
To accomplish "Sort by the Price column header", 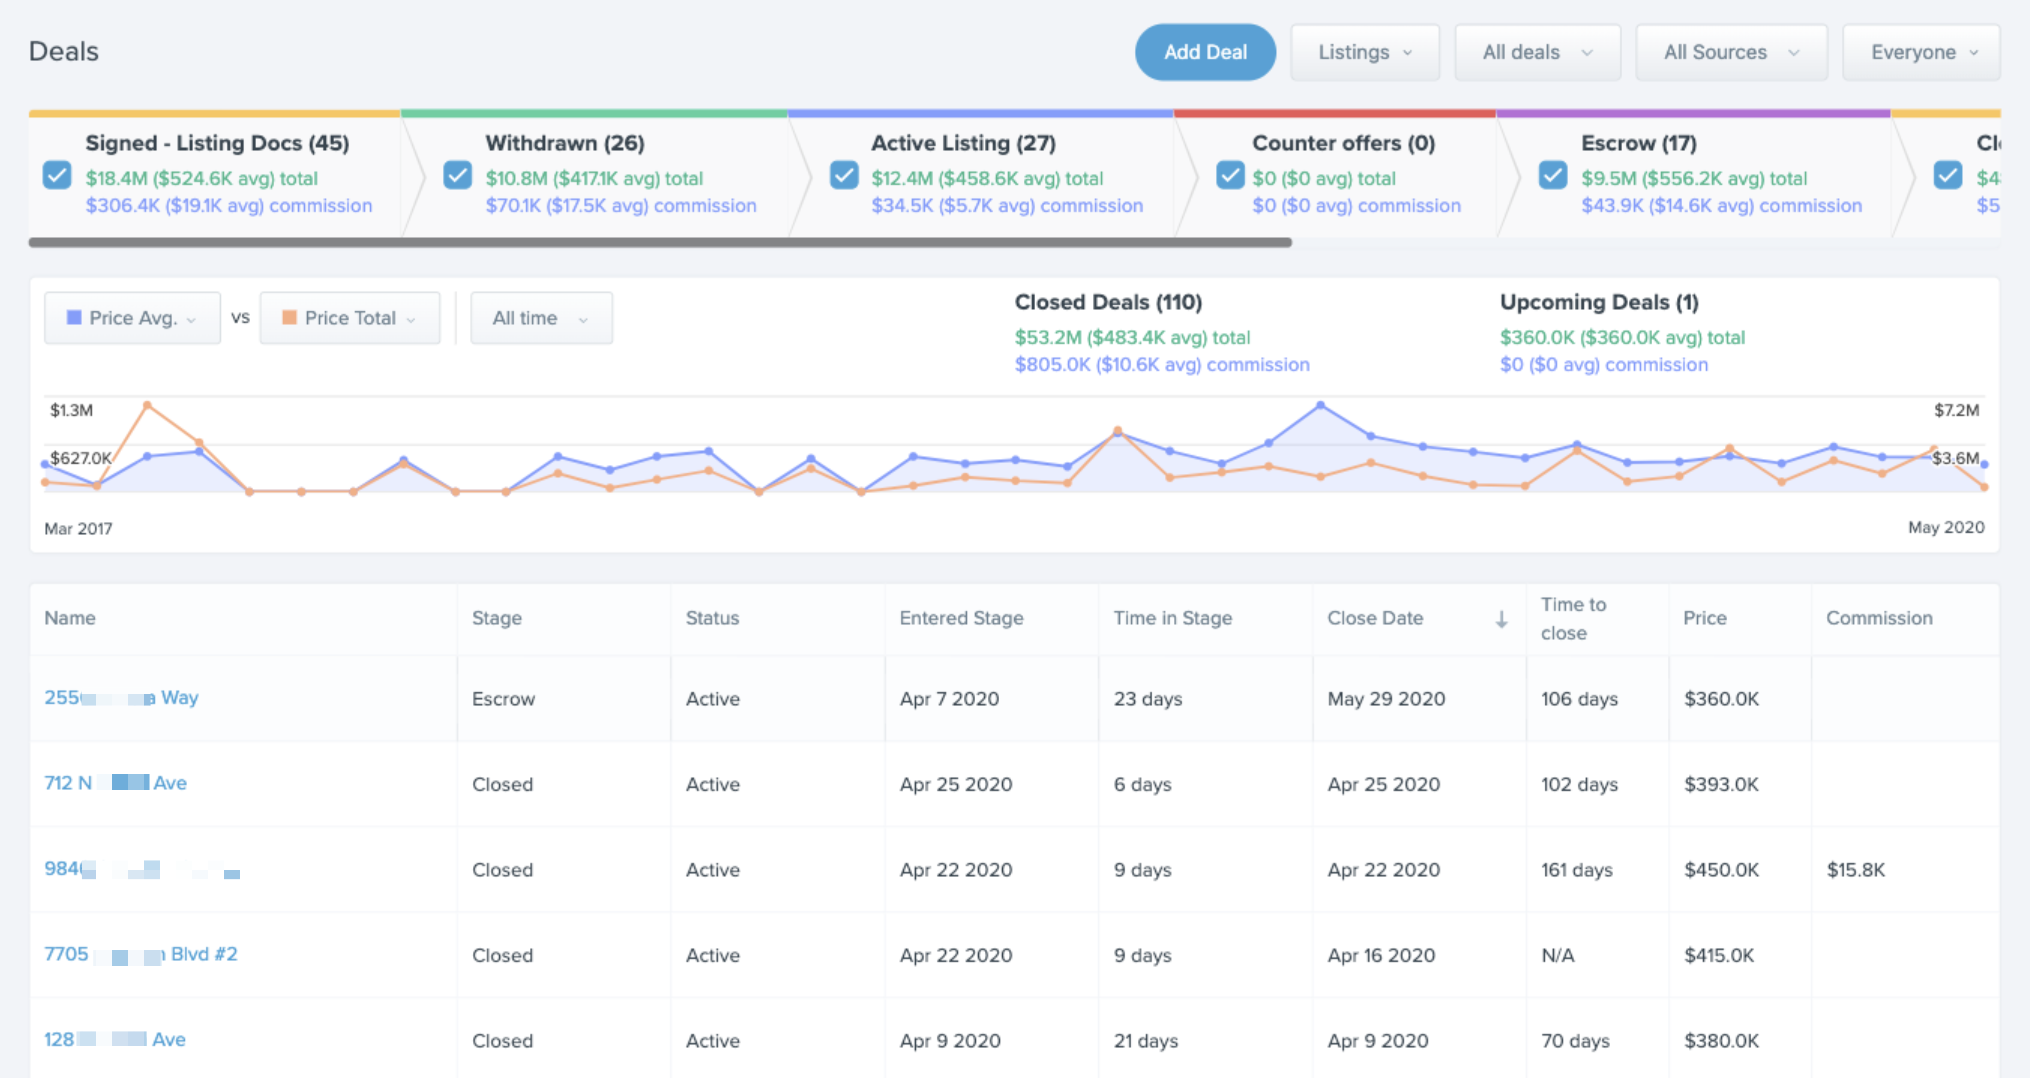I will (x=1704, y=618).
